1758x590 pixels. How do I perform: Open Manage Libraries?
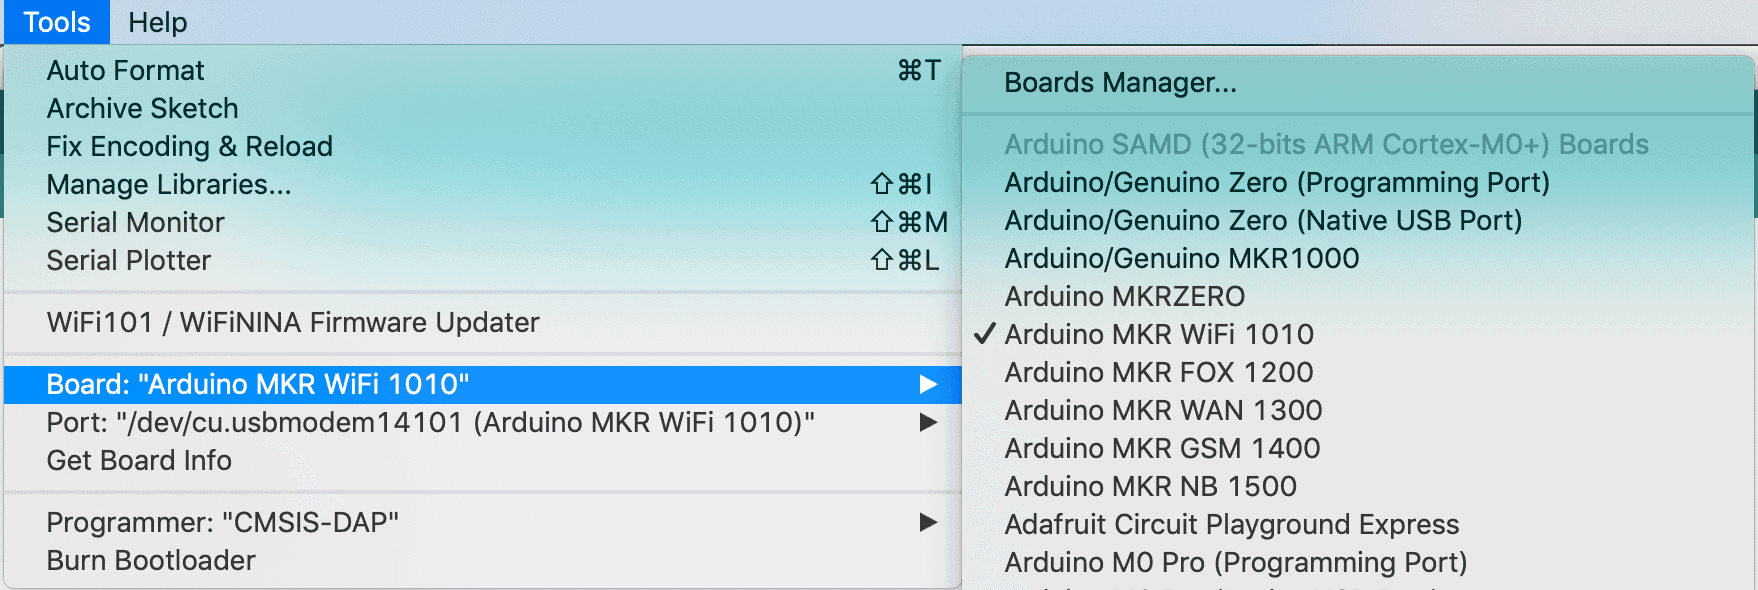[x=169, y=184]
